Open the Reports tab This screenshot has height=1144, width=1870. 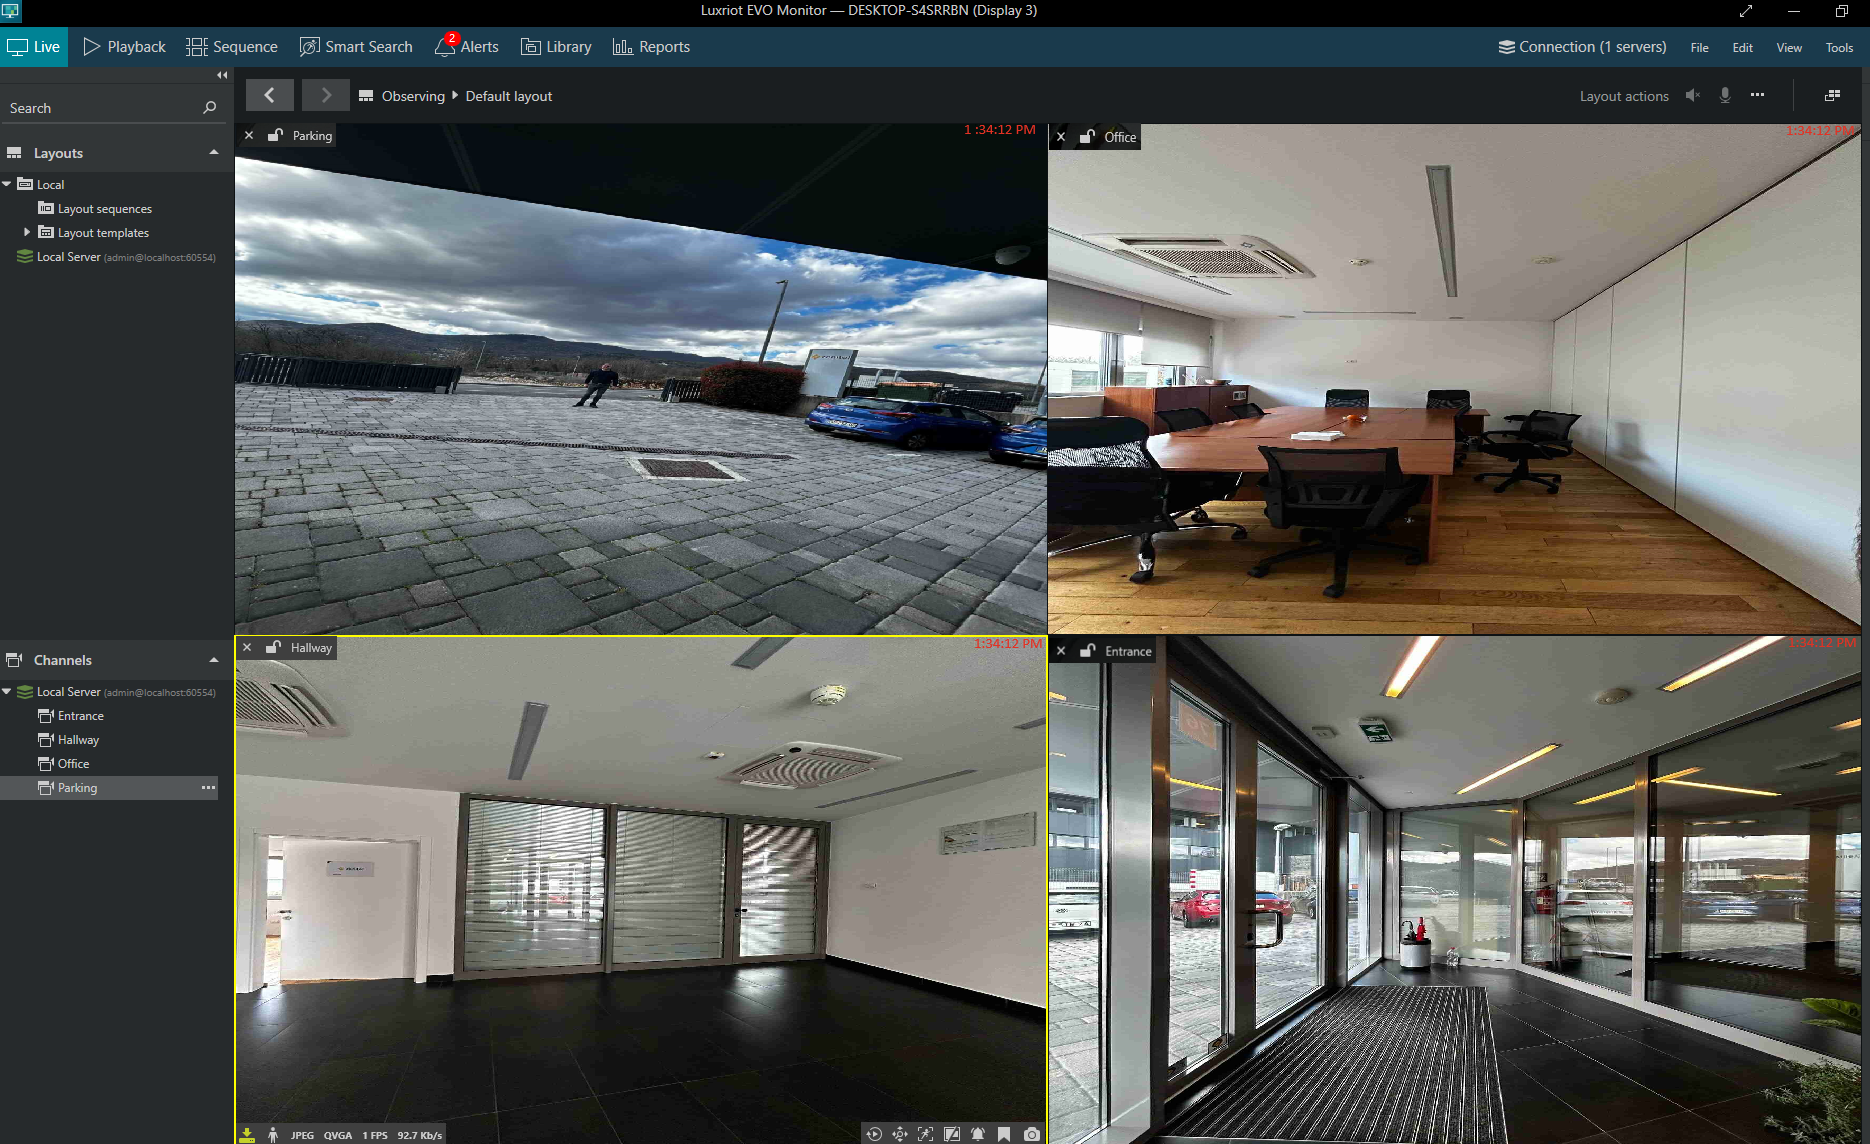point(651,47)
